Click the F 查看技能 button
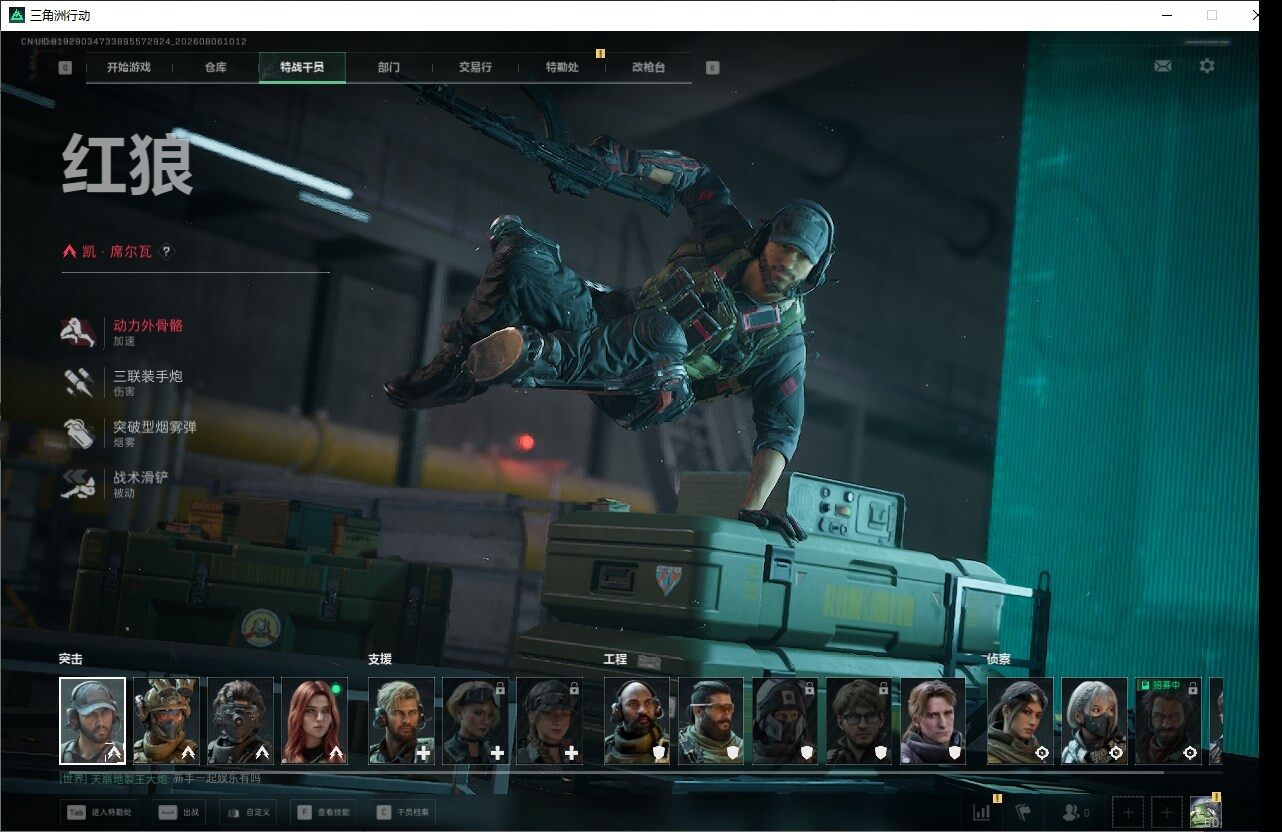Image resolution: width=1282 pixels, height=832 pixels. [324, 813]
